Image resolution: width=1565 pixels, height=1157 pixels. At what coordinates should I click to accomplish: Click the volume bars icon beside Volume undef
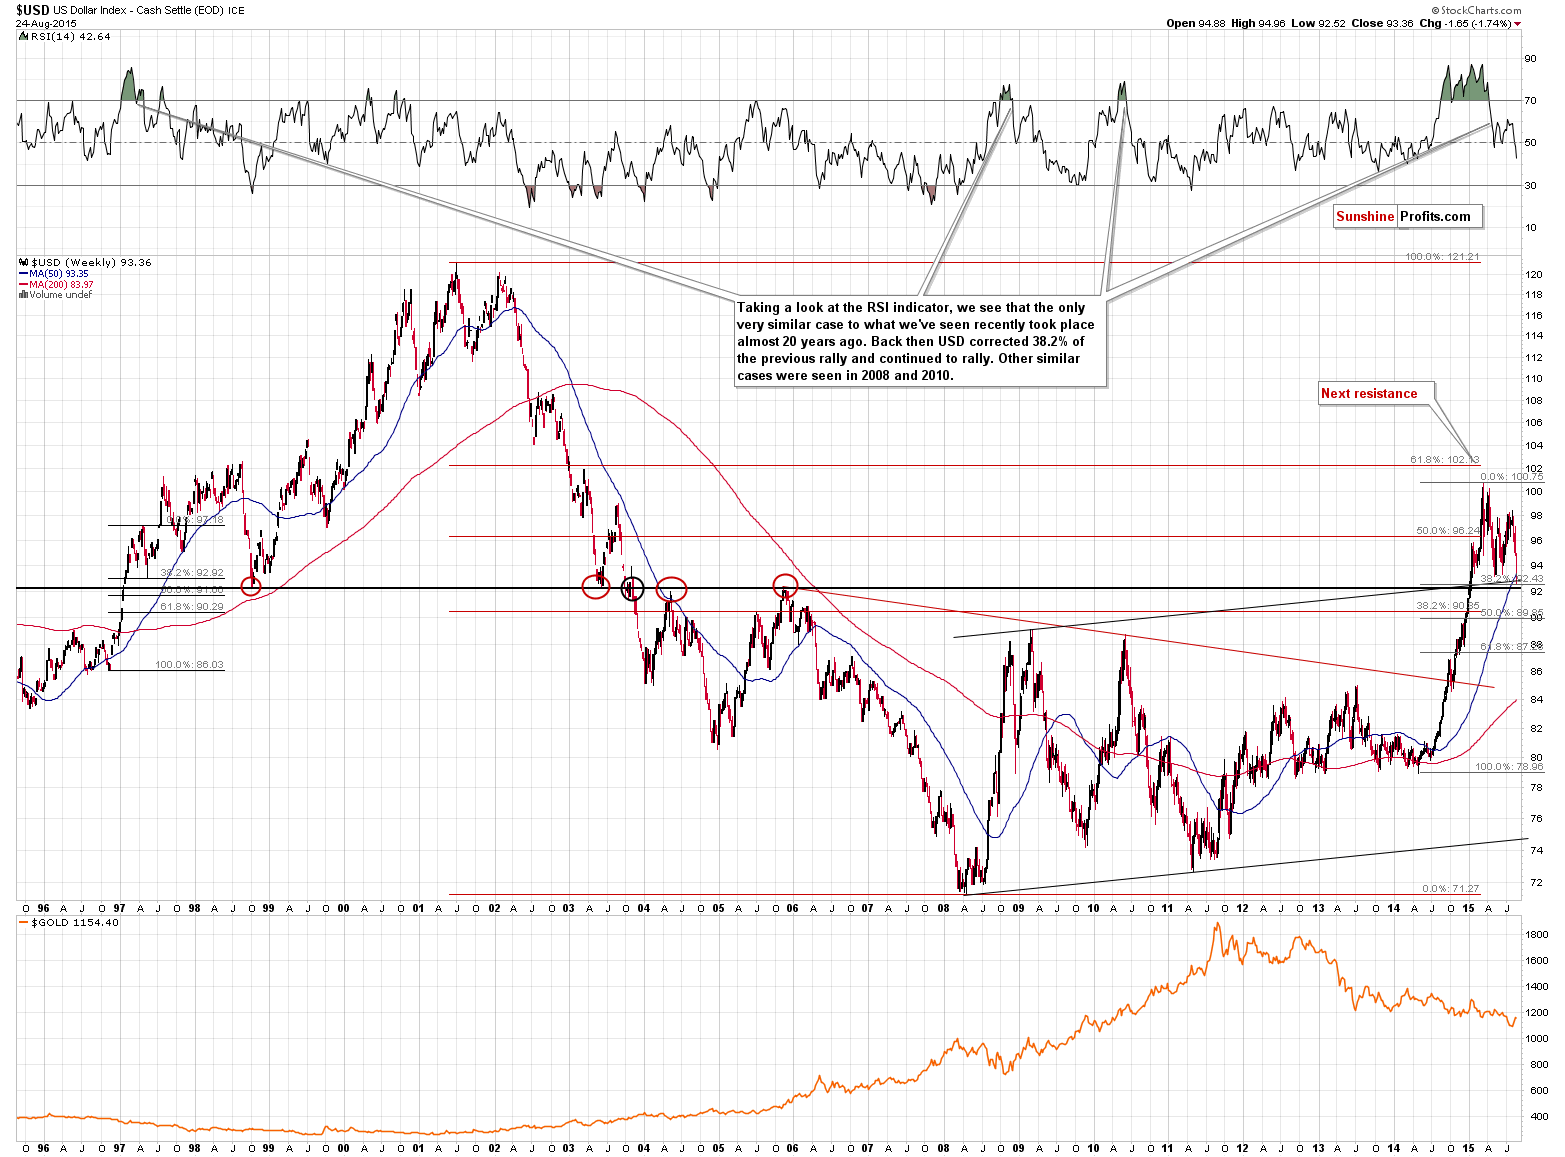click(x=24, y=295)
